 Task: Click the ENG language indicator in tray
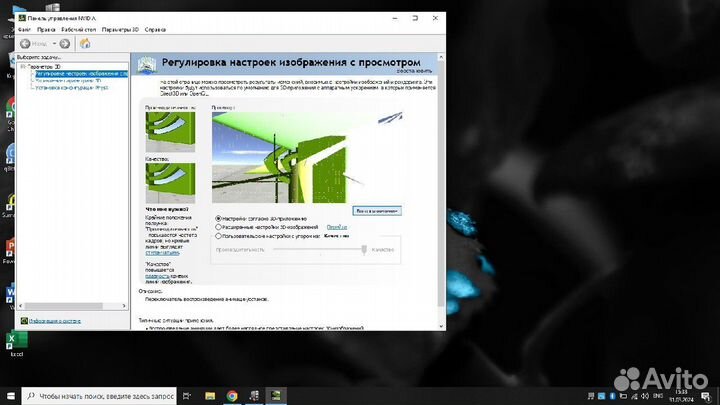coord(658,396)
